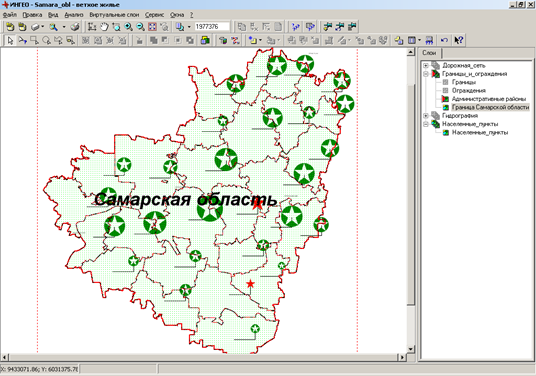536x376 pixels.
Task: Click the second yellow save icon
Action: (x=23, y=27)
